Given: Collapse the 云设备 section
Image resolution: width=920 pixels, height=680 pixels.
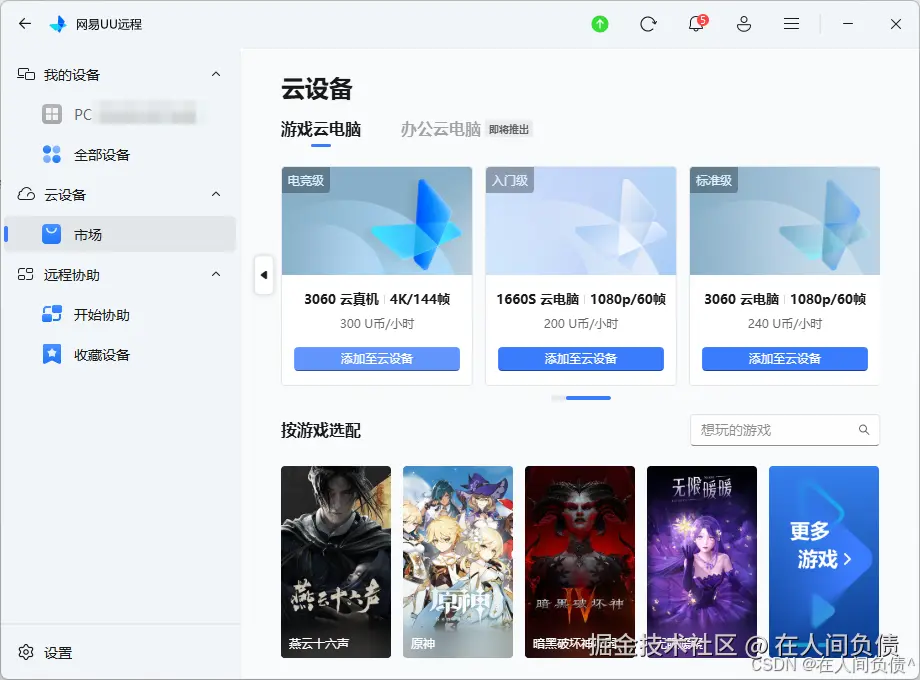Looking at the screenshot, I should tap(216, 194).
